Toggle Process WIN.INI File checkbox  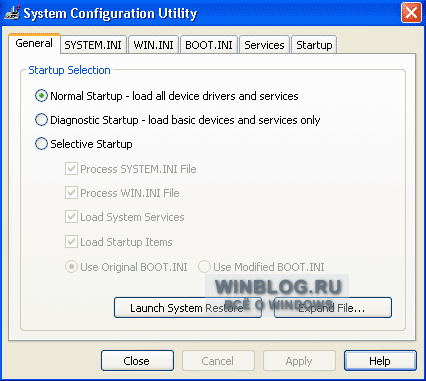coord(71,193)
